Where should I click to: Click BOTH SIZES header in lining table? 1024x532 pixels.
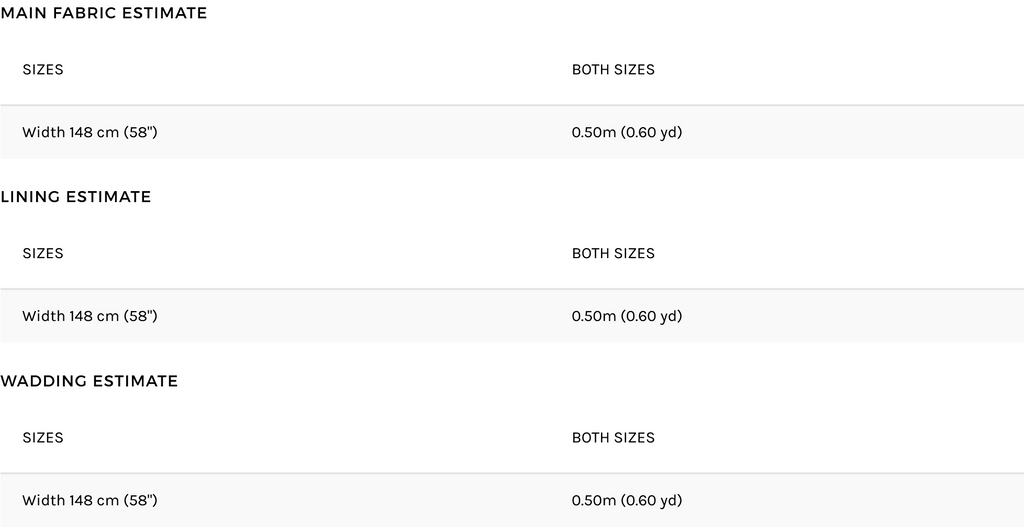[613, 254]
